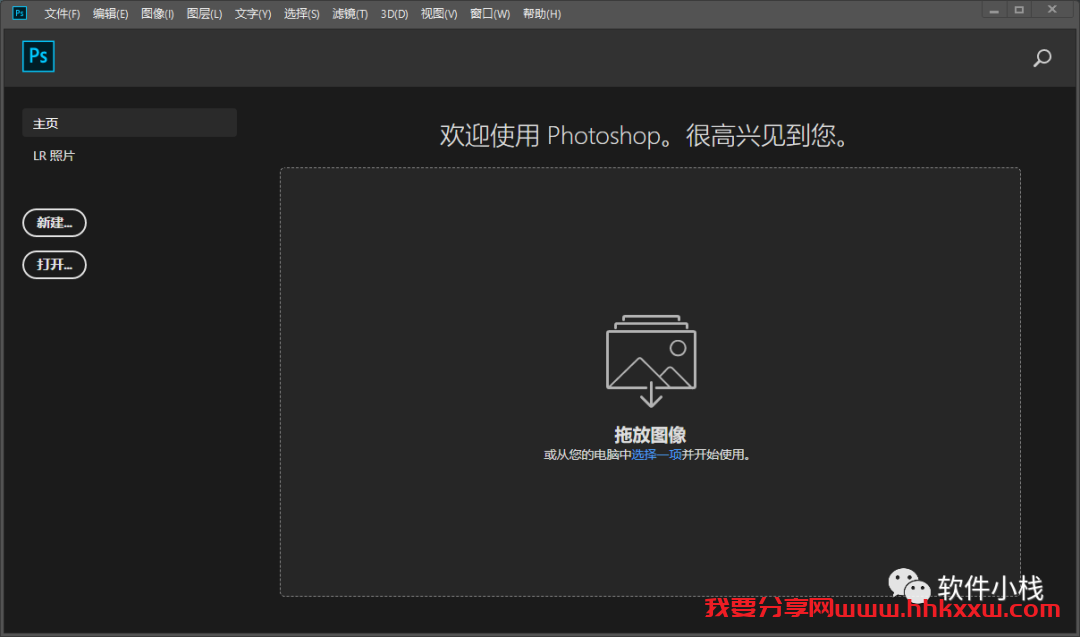The height and width of the screenshot is (637, 1080).
Task: Minimize the Photoshop window
Action: (x=993, y=10)
